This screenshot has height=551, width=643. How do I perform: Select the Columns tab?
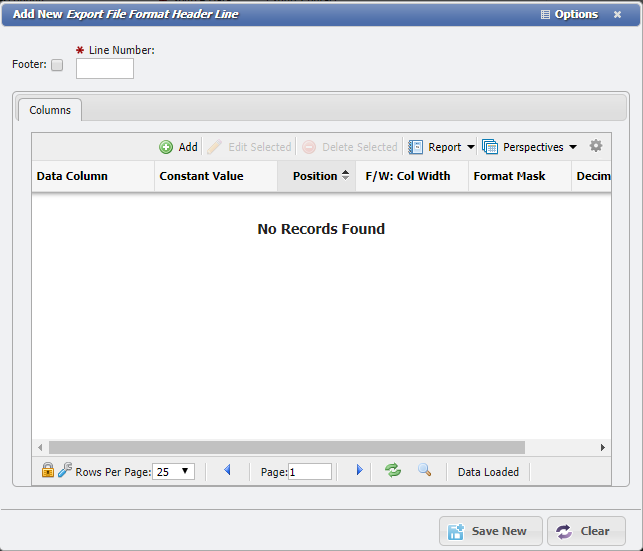pyautogui.click(x=50, y=110)
